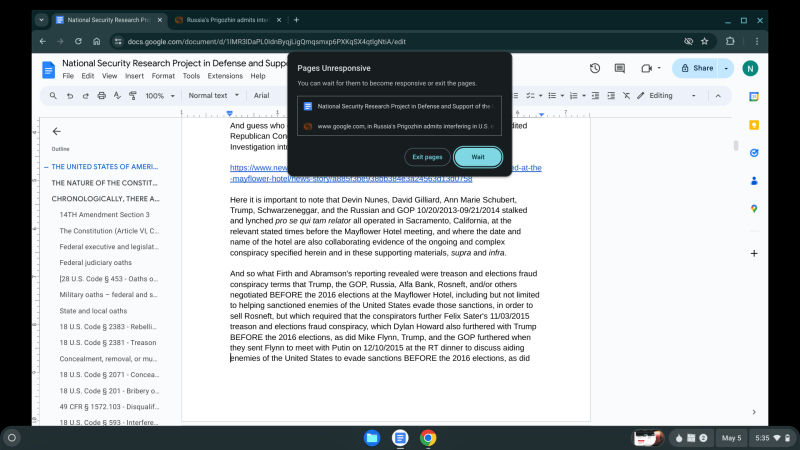Open Google Tasks side panel
The width and height of the screenshot is (800, 450).
coord(754,153)
